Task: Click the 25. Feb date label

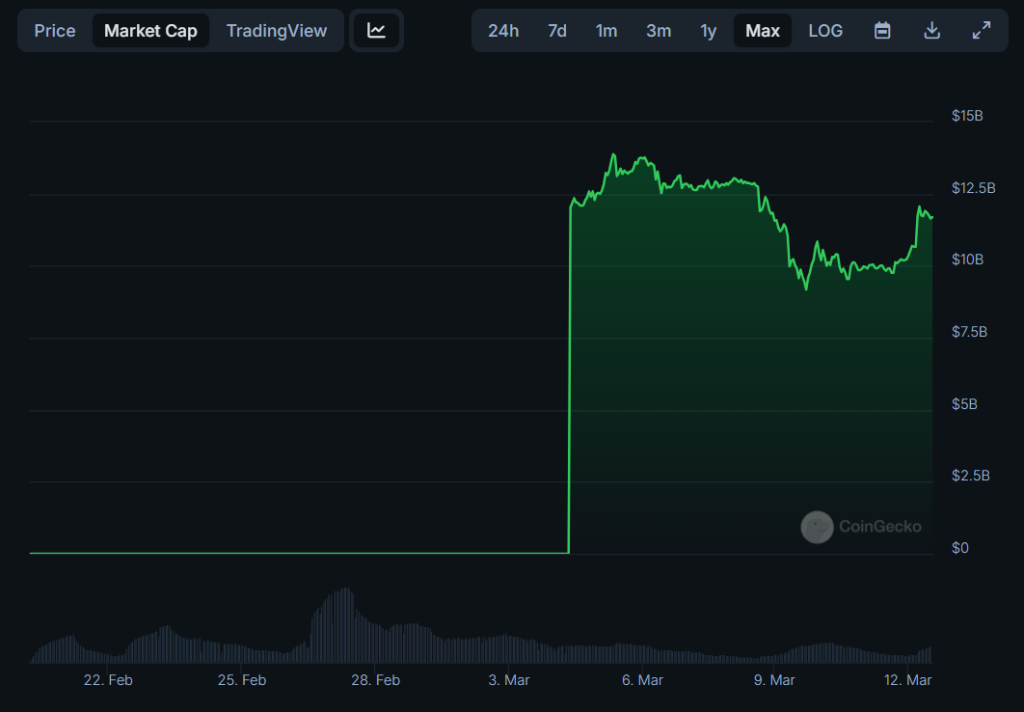Action: pos(242,680)
